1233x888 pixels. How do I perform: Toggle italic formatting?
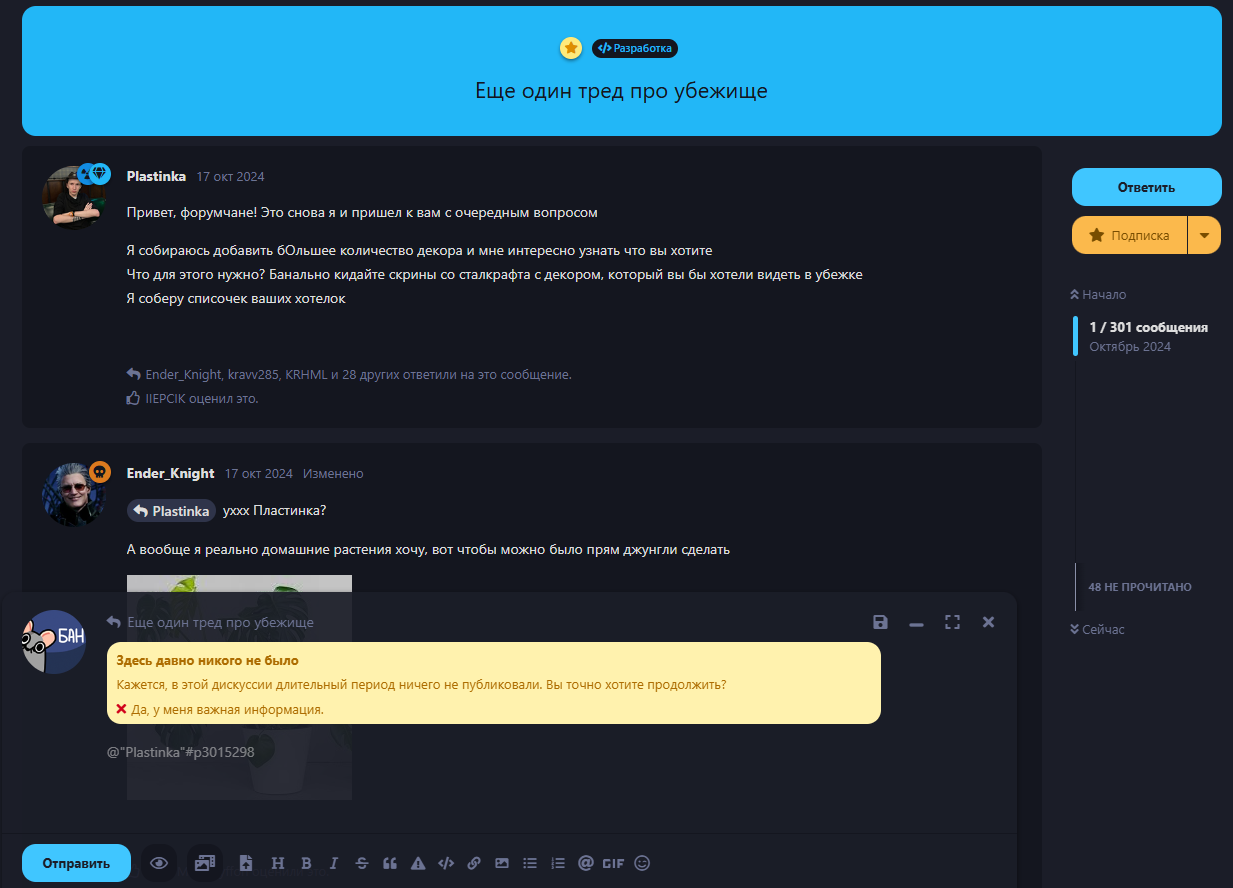[x=334, y=863]
